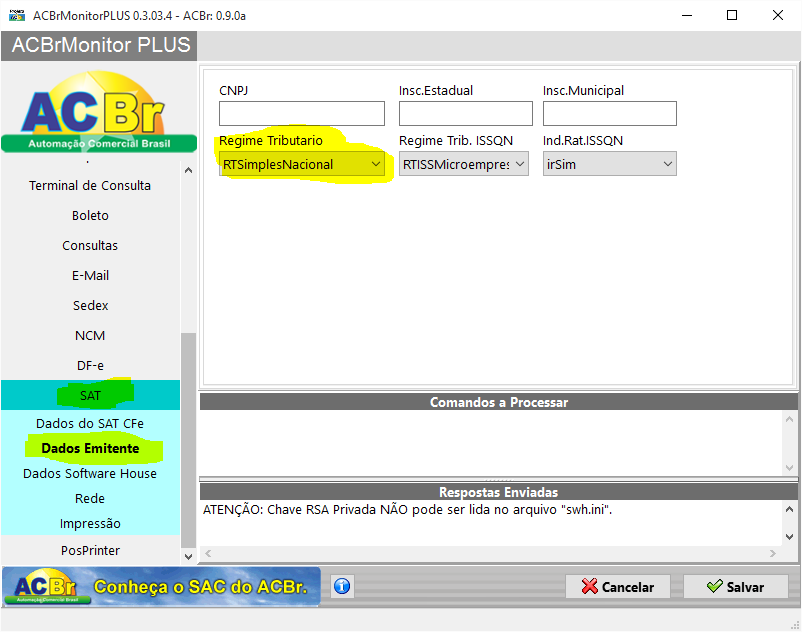
Task: Open the ACBr SAC banner
Action: click(x=161, y=586)
